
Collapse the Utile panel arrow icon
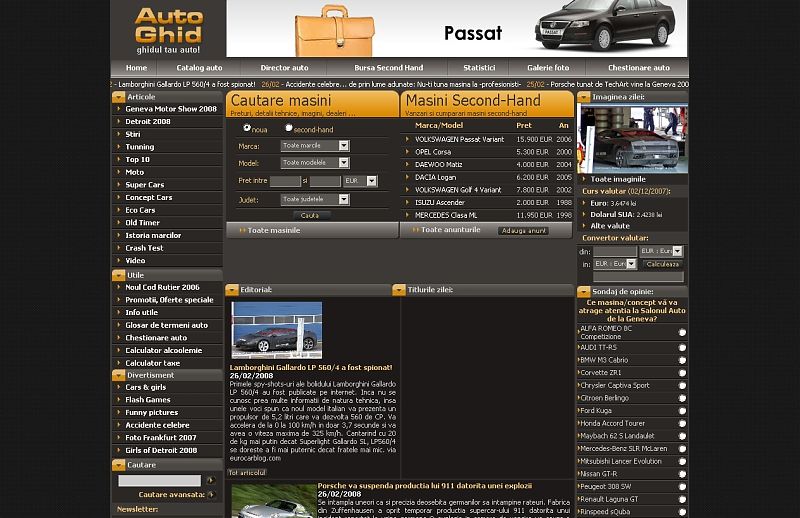pyautogui.click(x=118, y=275)
